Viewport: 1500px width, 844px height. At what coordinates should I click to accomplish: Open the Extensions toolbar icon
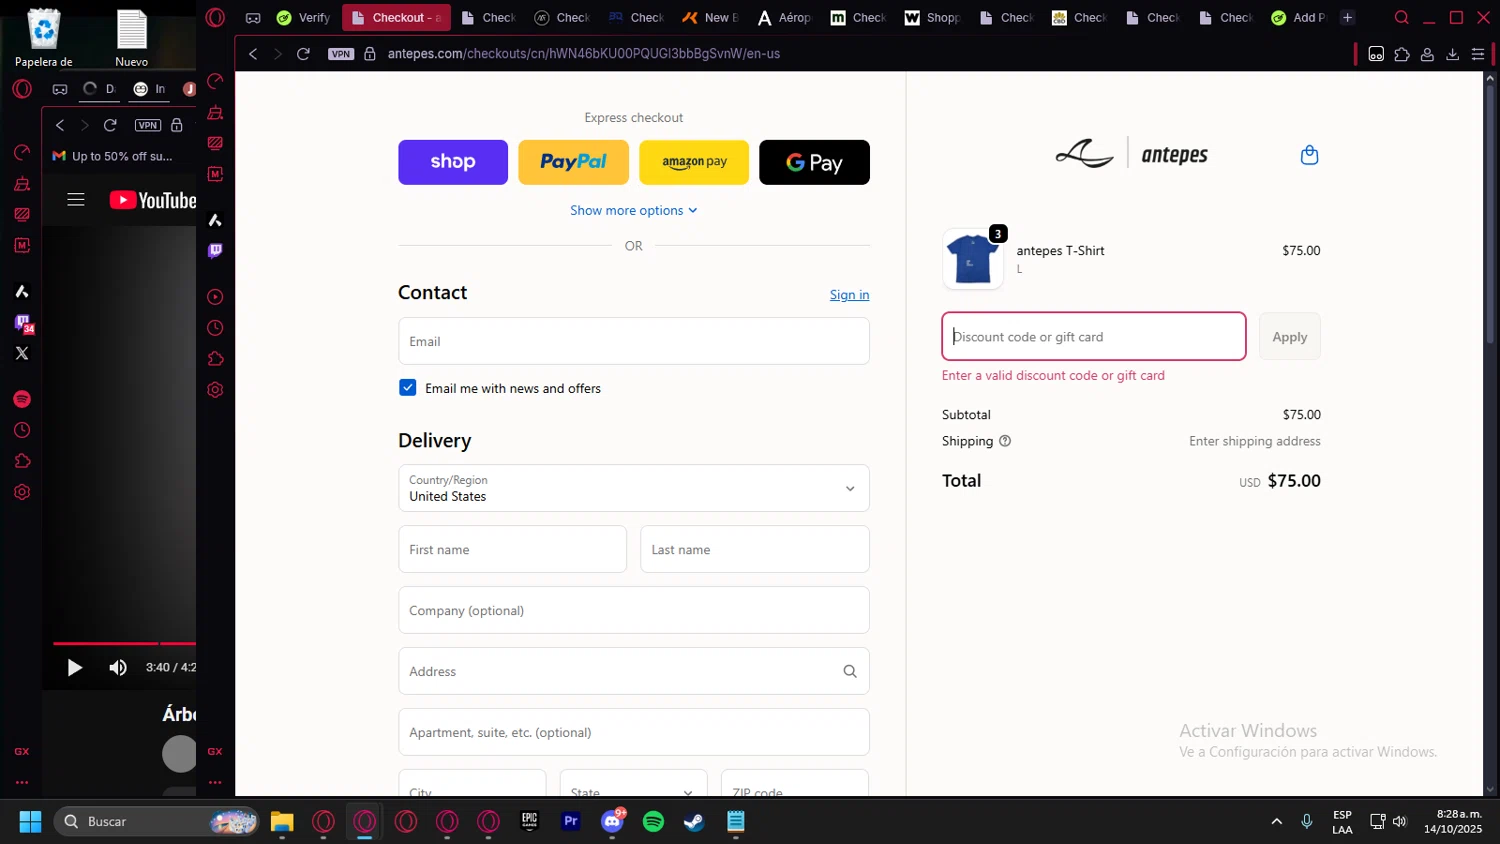[1402, 54]
